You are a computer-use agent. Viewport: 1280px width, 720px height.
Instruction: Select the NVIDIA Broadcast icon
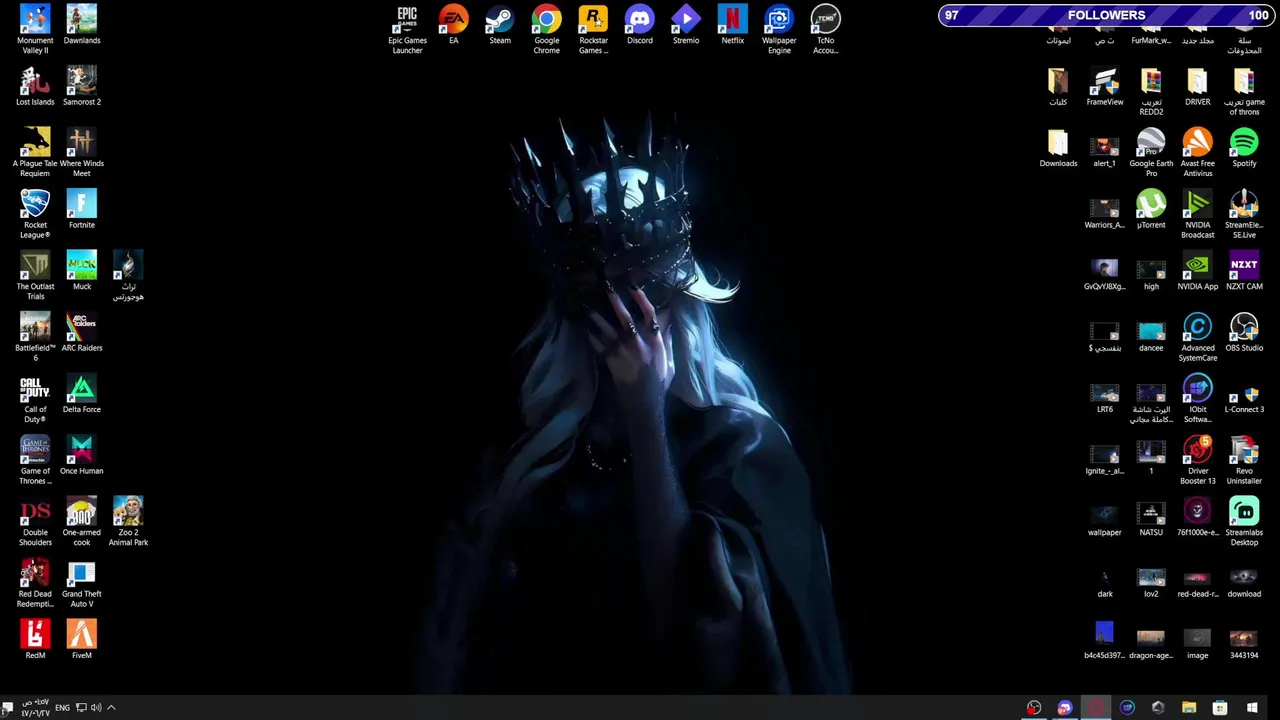tap(1198, 214)
